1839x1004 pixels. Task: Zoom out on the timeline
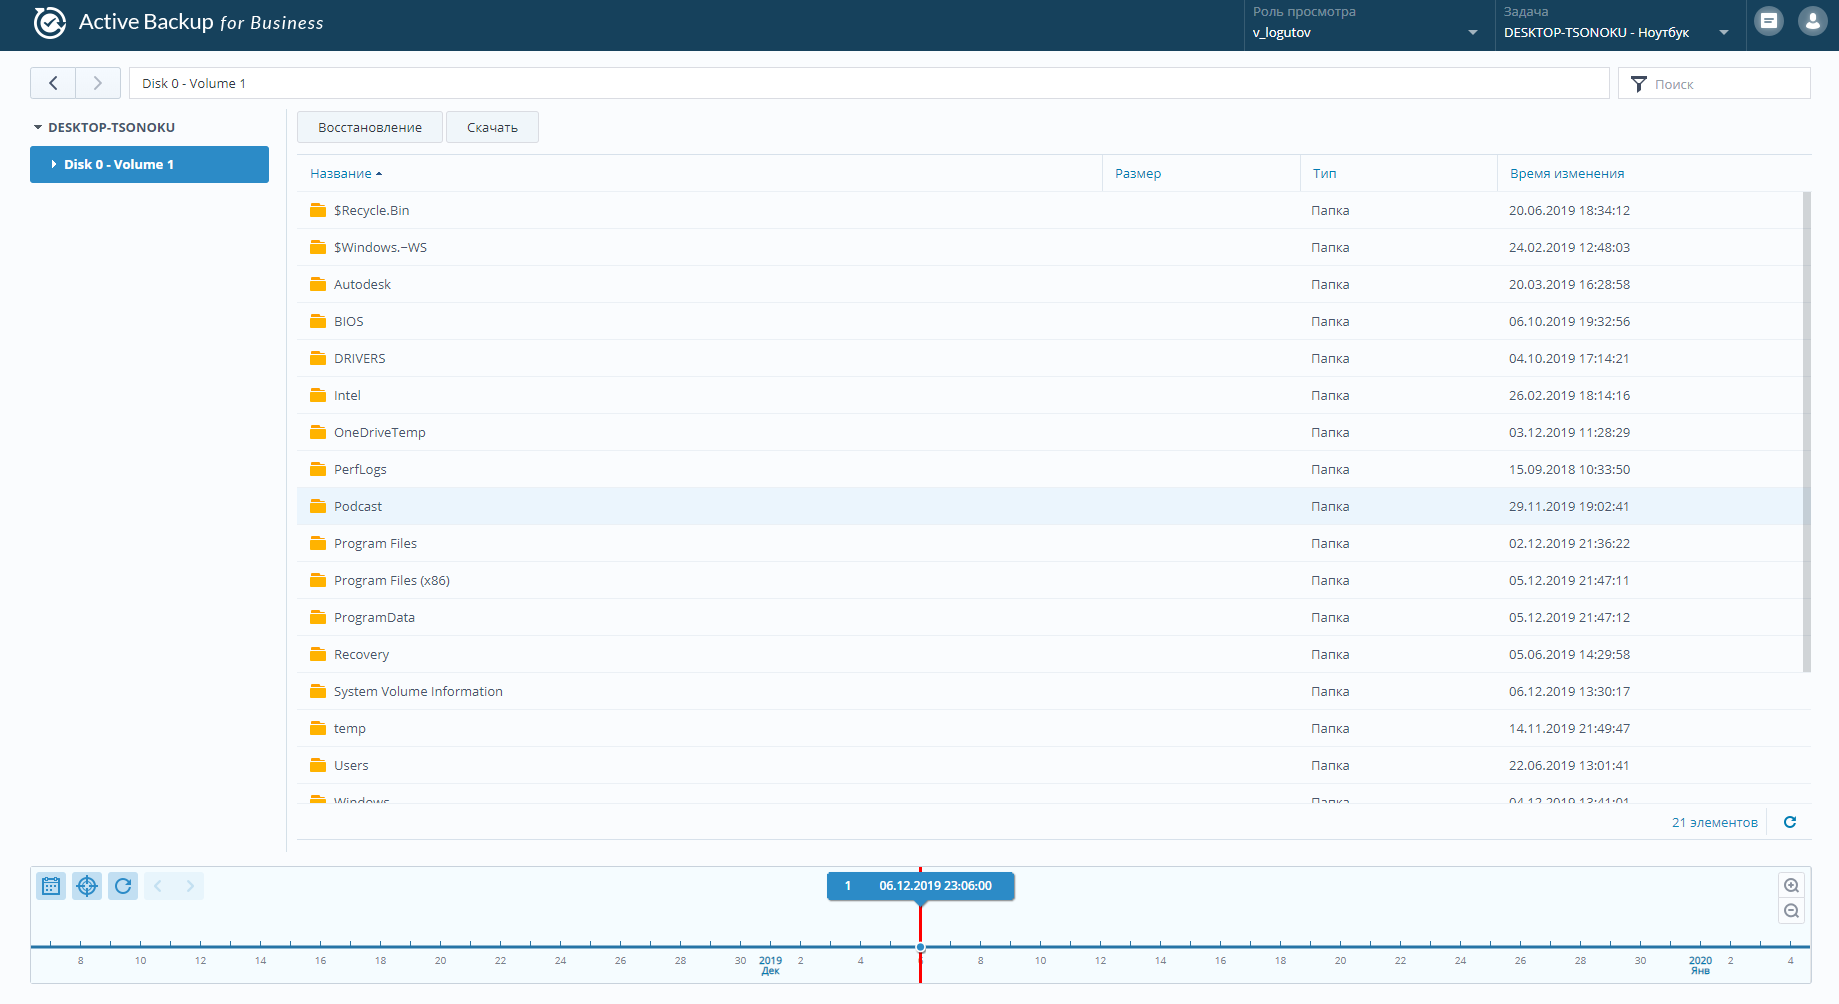pyautogui.click(x=1791, y=911)
